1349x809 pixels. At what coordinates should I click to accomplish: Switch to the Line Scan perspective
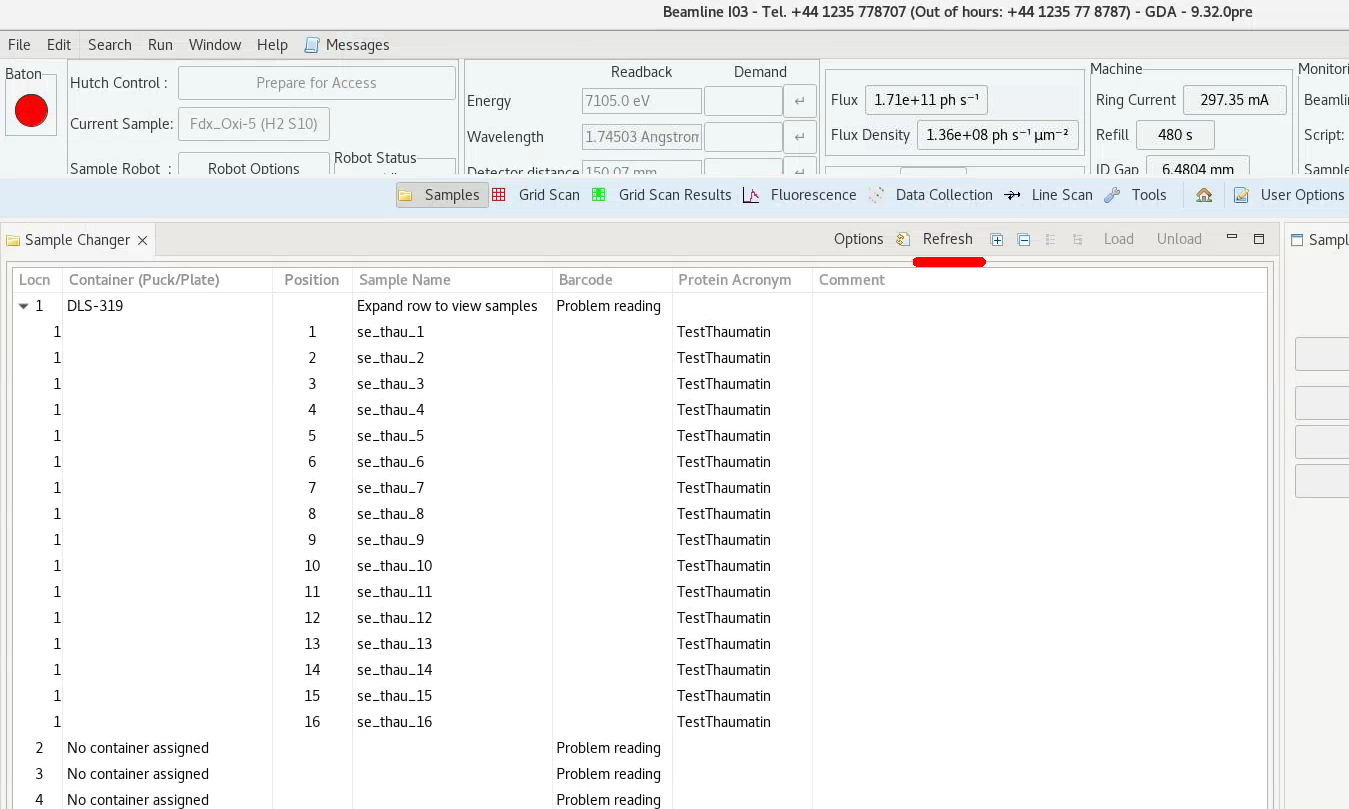1049,195
